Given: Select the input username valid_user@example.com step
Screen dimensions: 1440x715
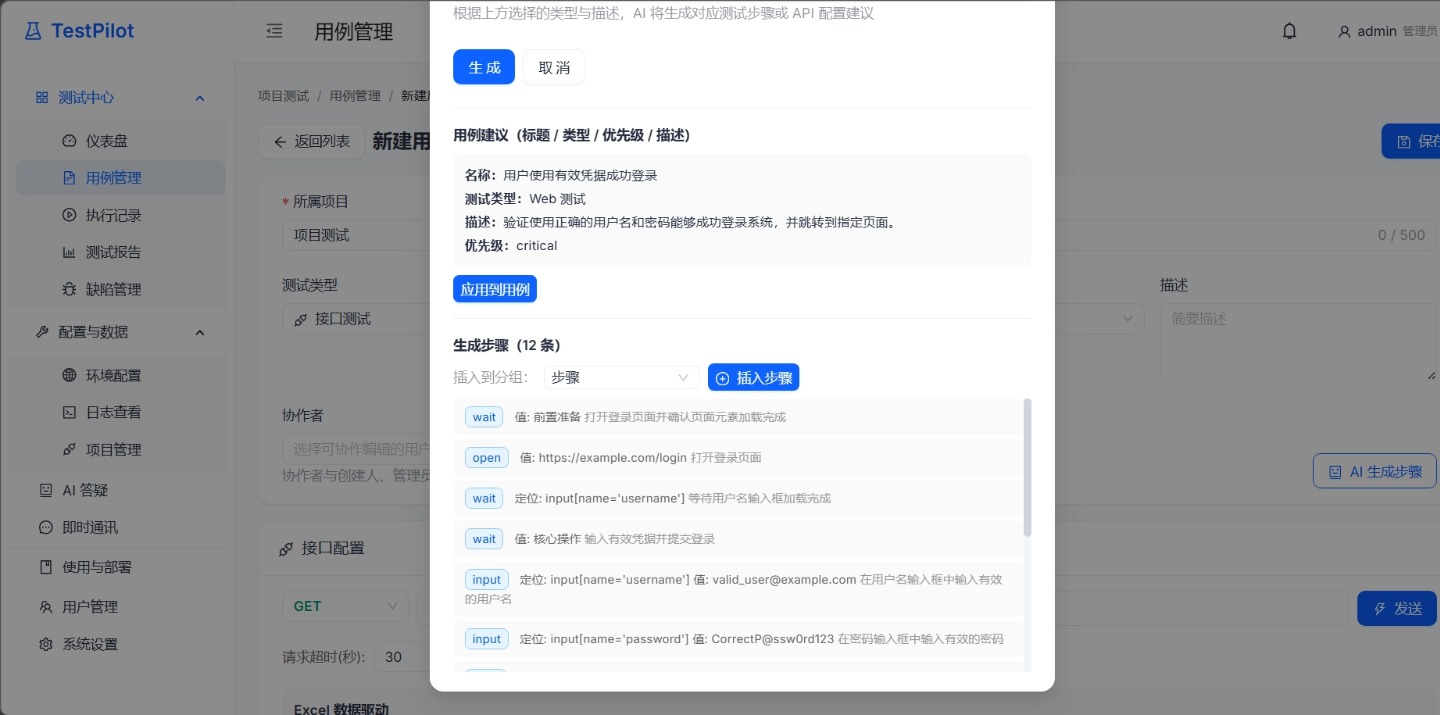Looking at the screenshot, I should (738, 589).
